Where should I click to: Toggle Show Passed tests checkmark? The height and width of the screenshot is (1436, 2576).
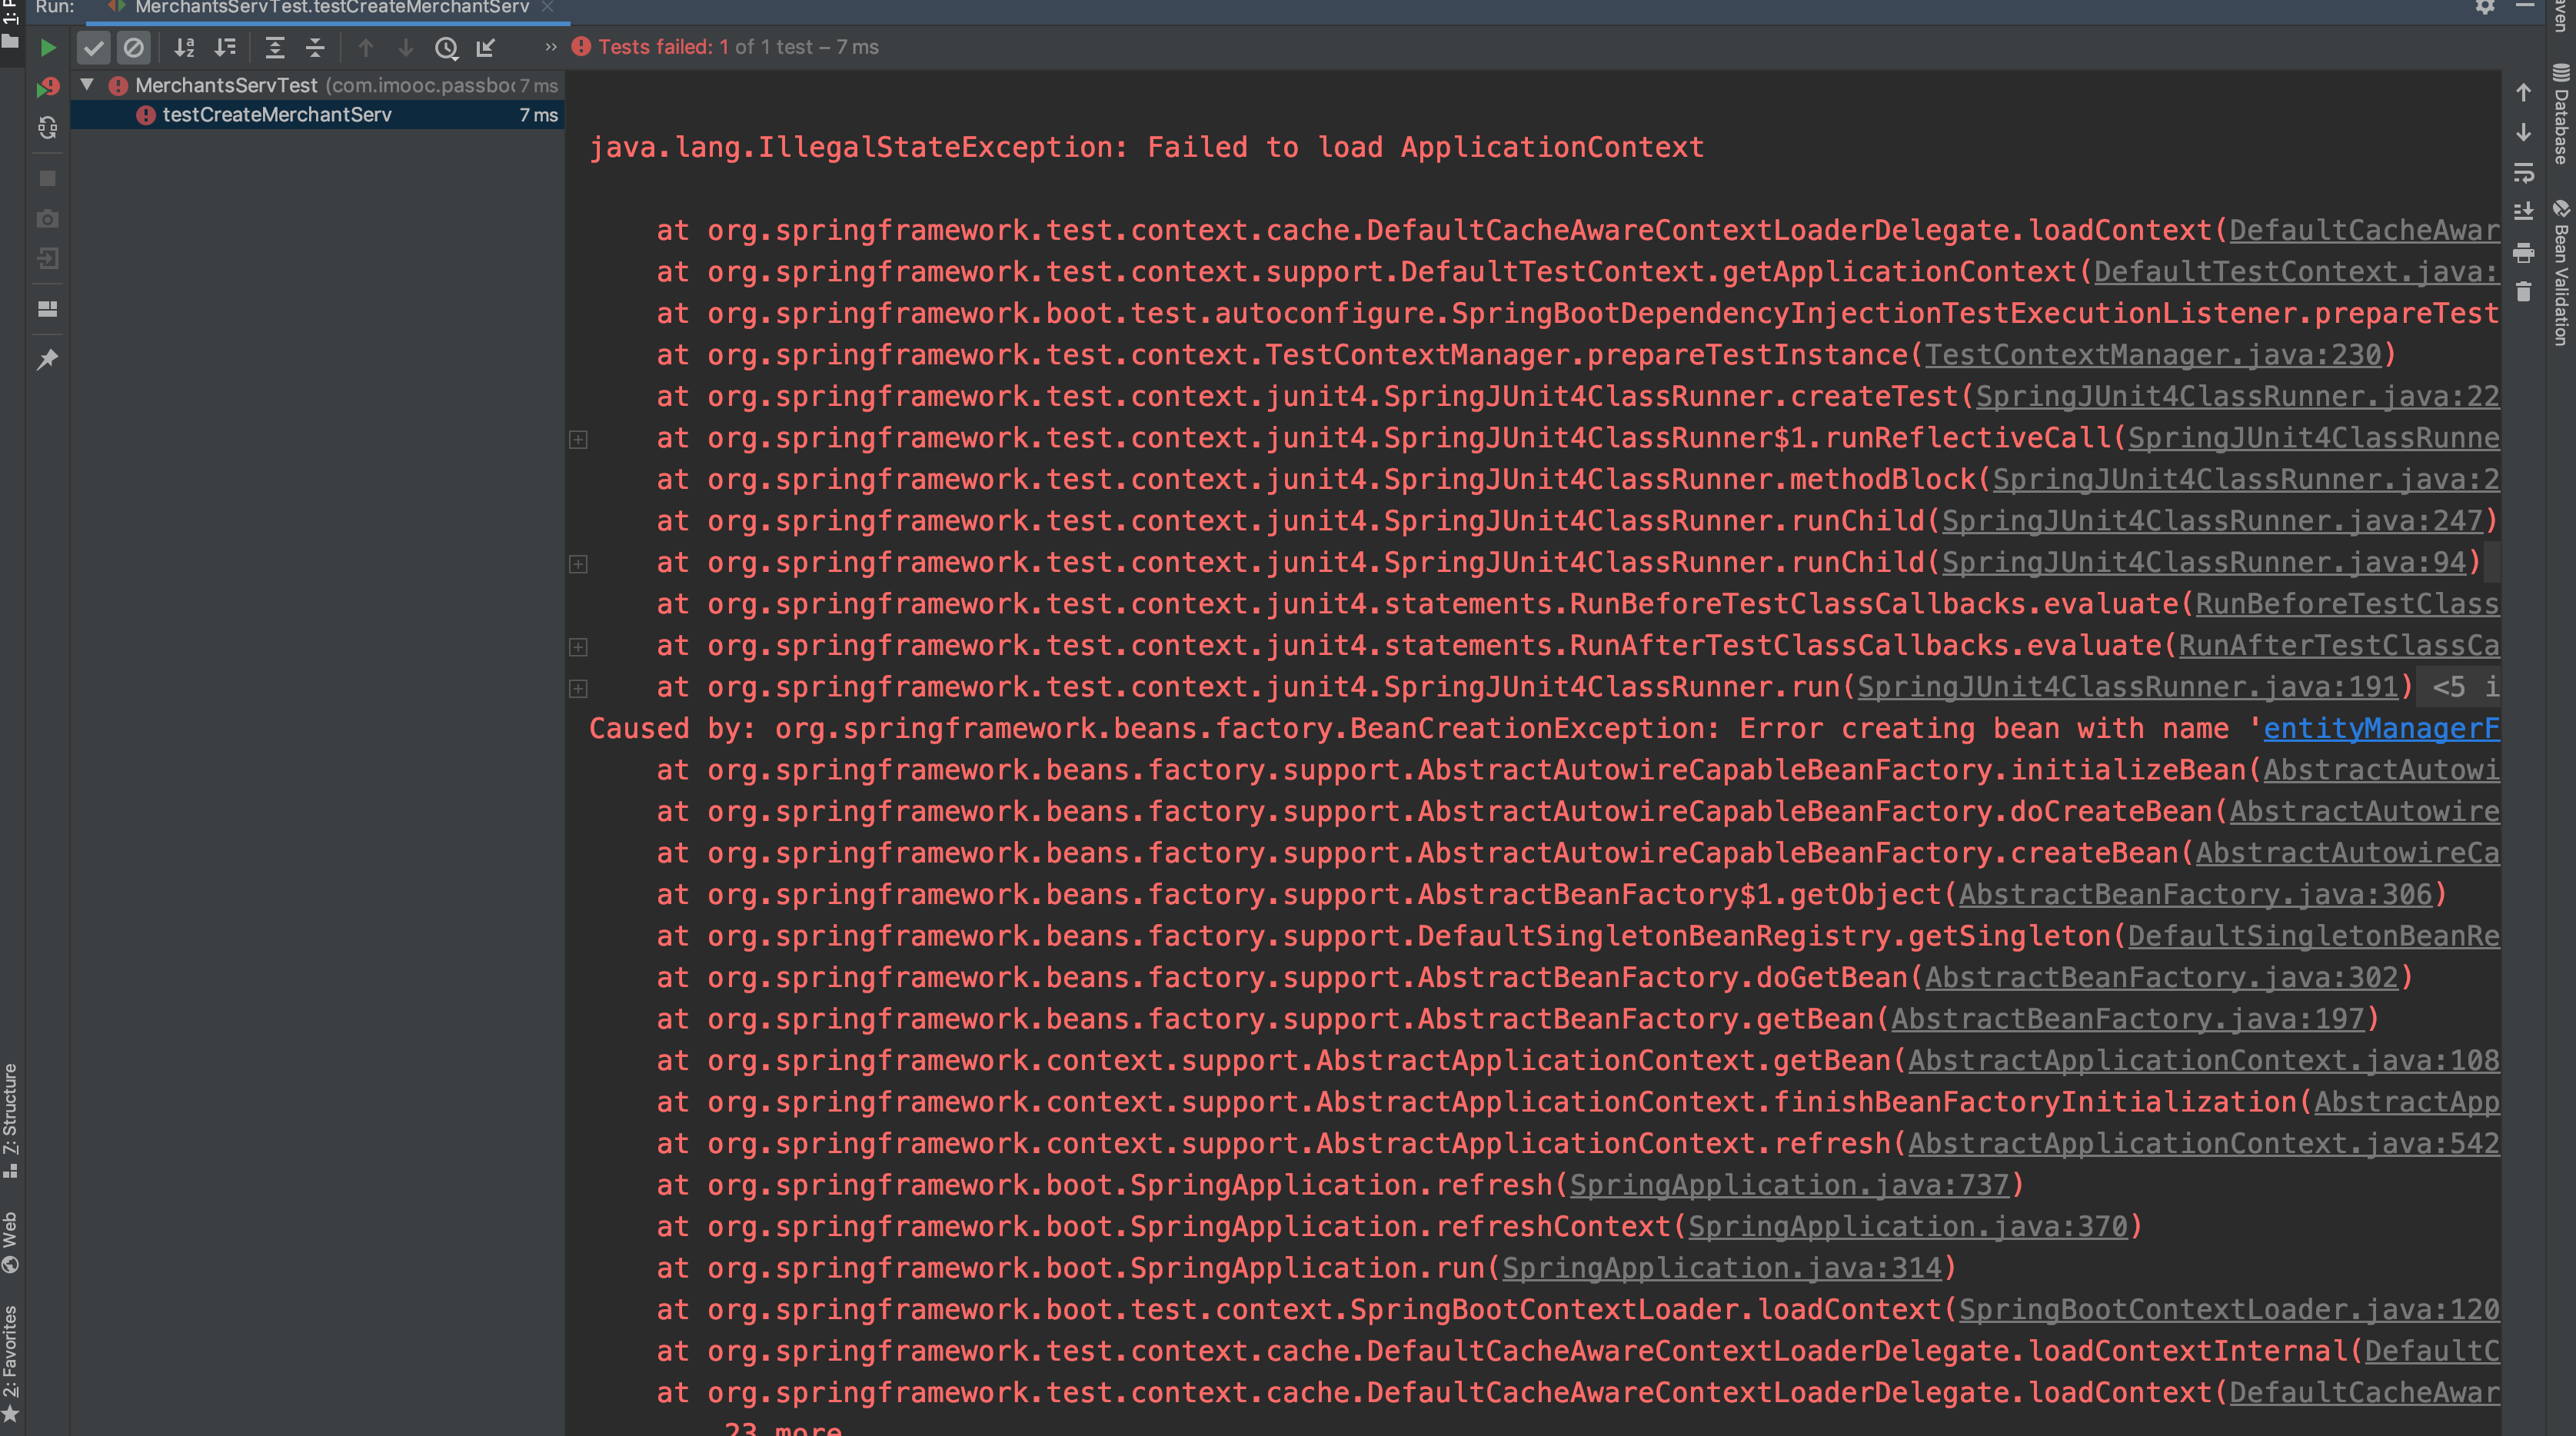click(x=93, y=47)
